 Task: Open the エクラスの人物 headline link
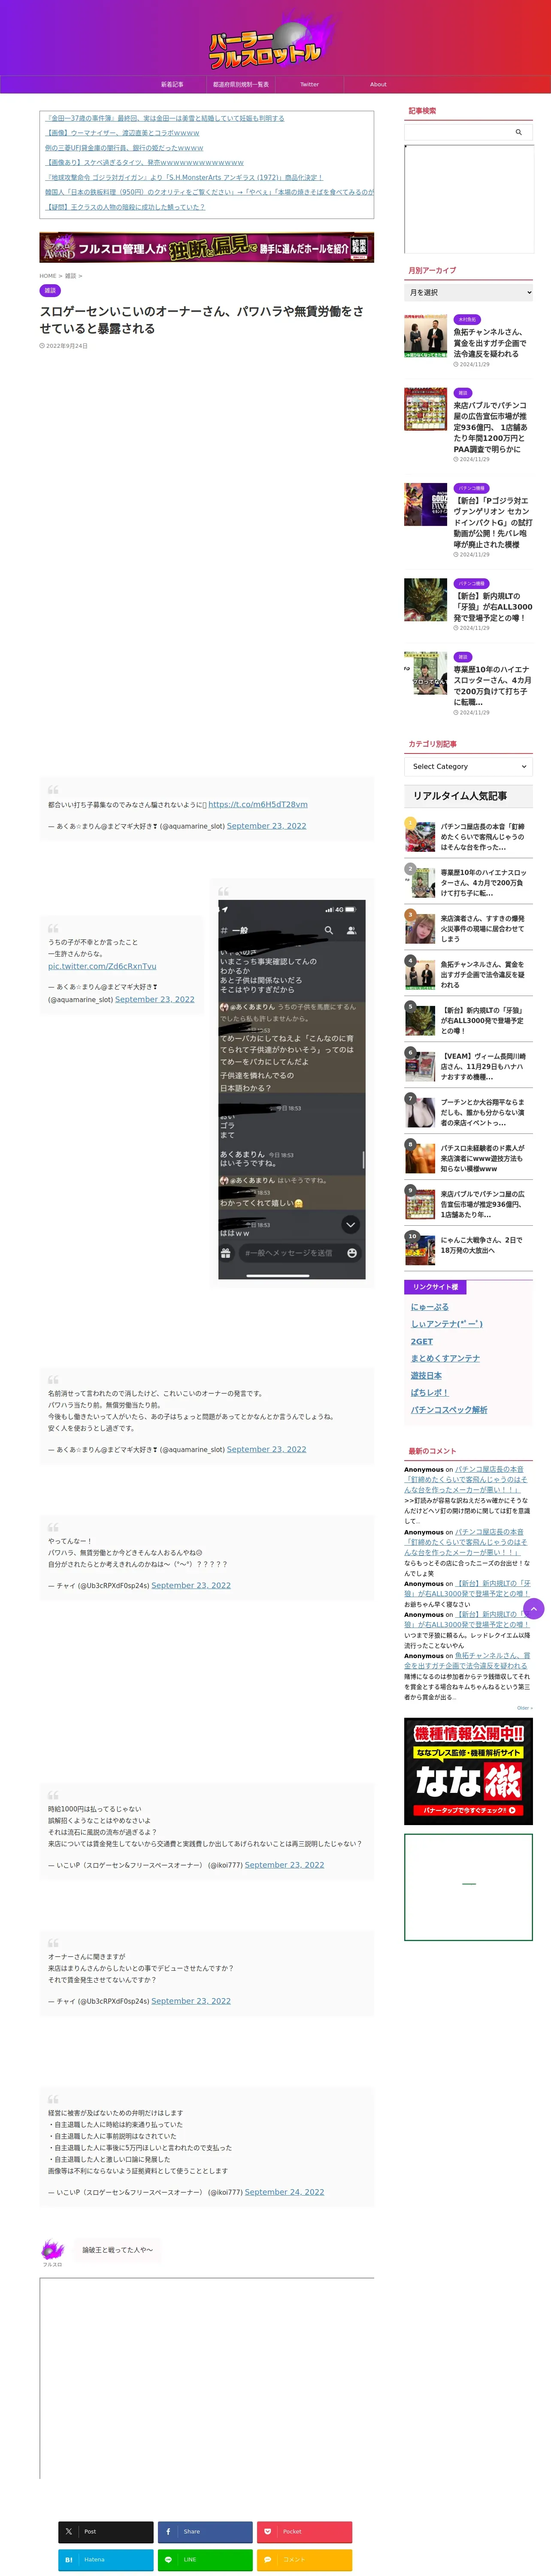click(125, 207)
